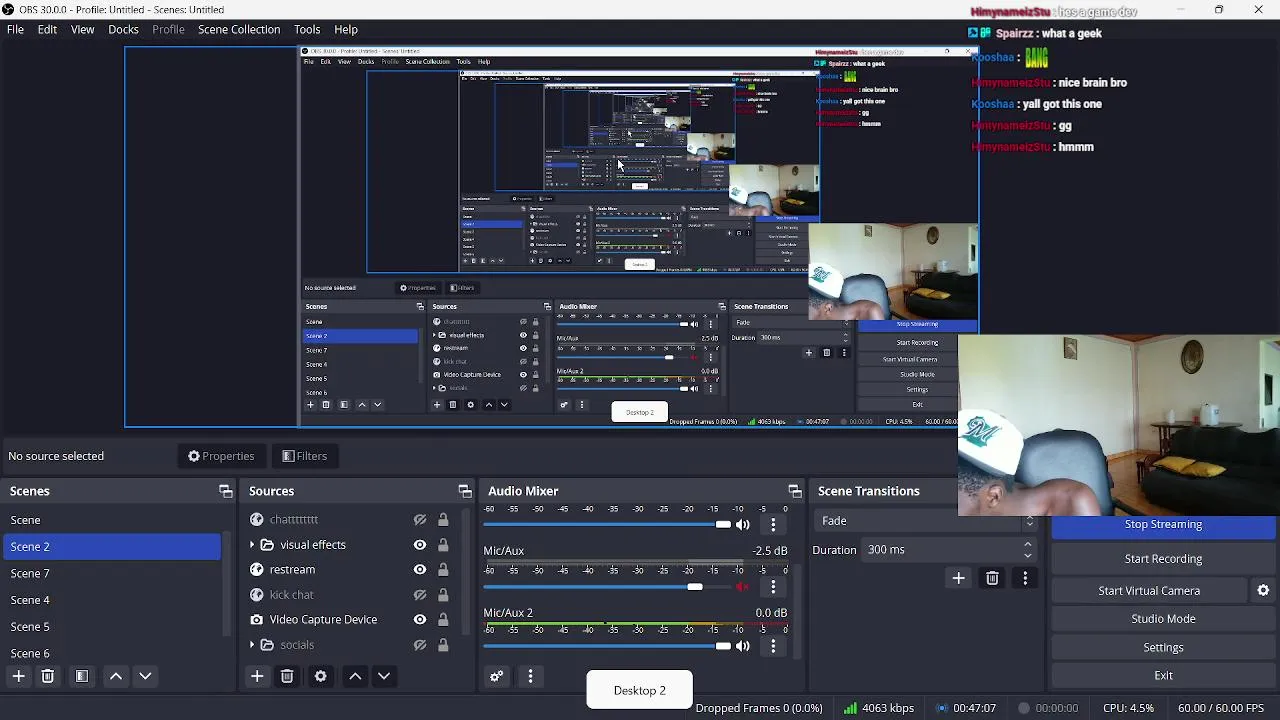The width and height of the screenshot is (1280, 720).
Task: Open the Docks menu
Action: [123, 29]
